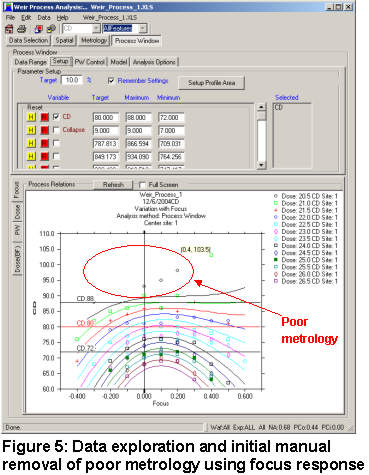369x475 pixels.
Task: Open the Data menu
Action: [44, 17]
